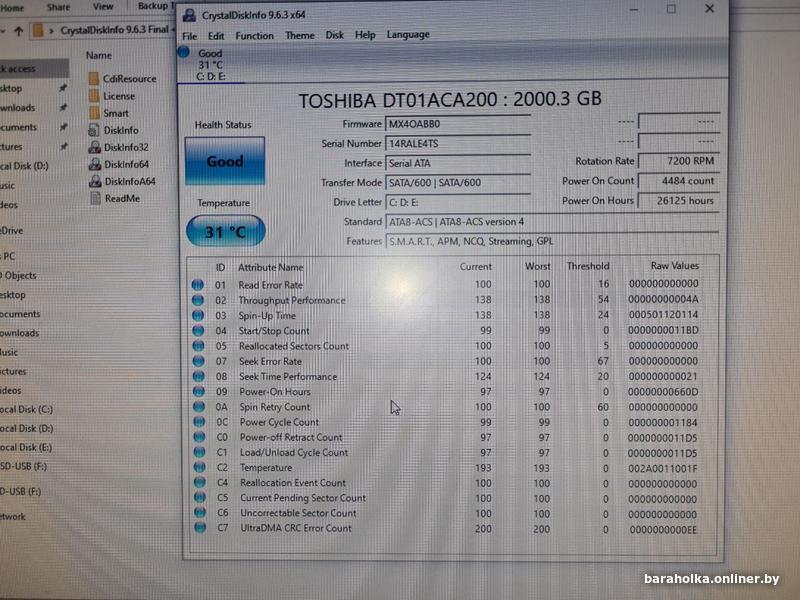Open the Share tab in Explorer ribbon
800x600 pixels.
coord(58,8)
